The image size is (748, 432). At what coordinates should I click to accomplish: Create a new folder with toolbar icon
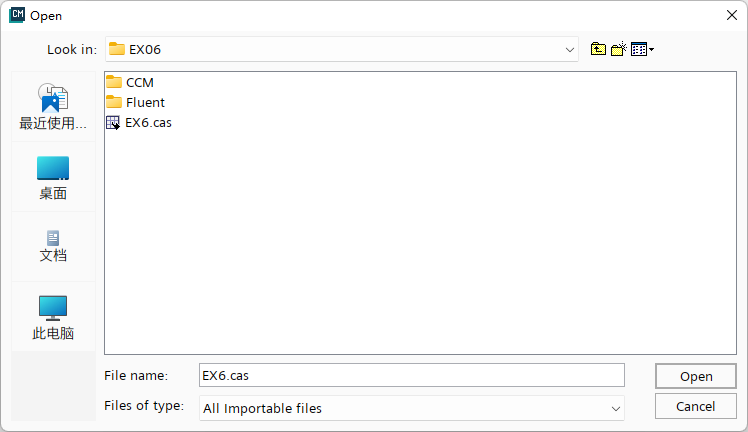tap(618, 49)
